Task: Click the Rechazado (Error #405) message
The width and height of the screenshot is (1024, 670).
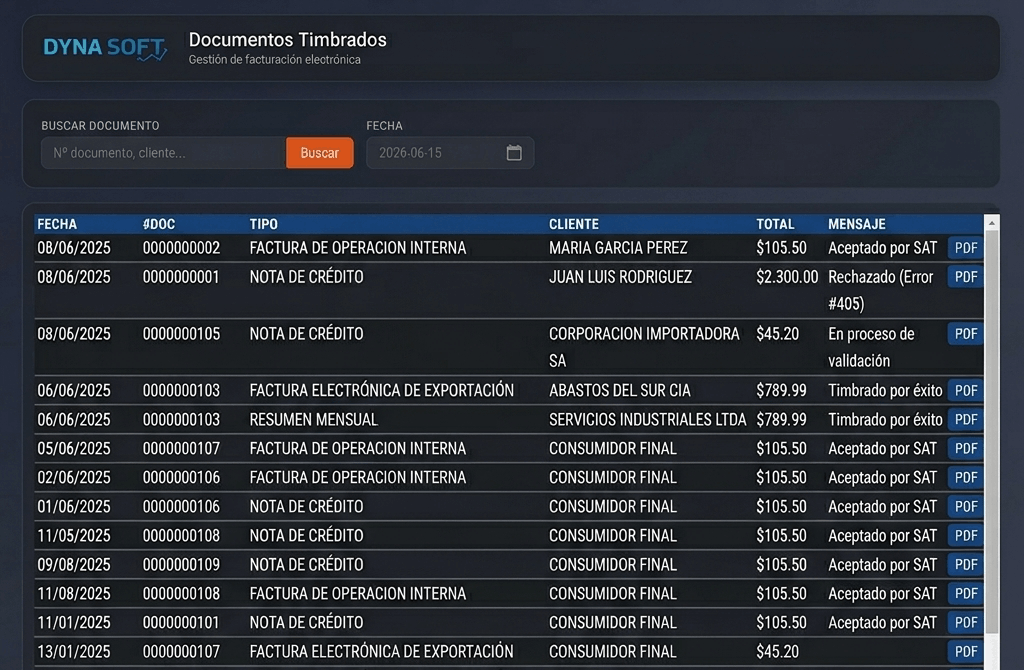Action: [x=880, y=290]
